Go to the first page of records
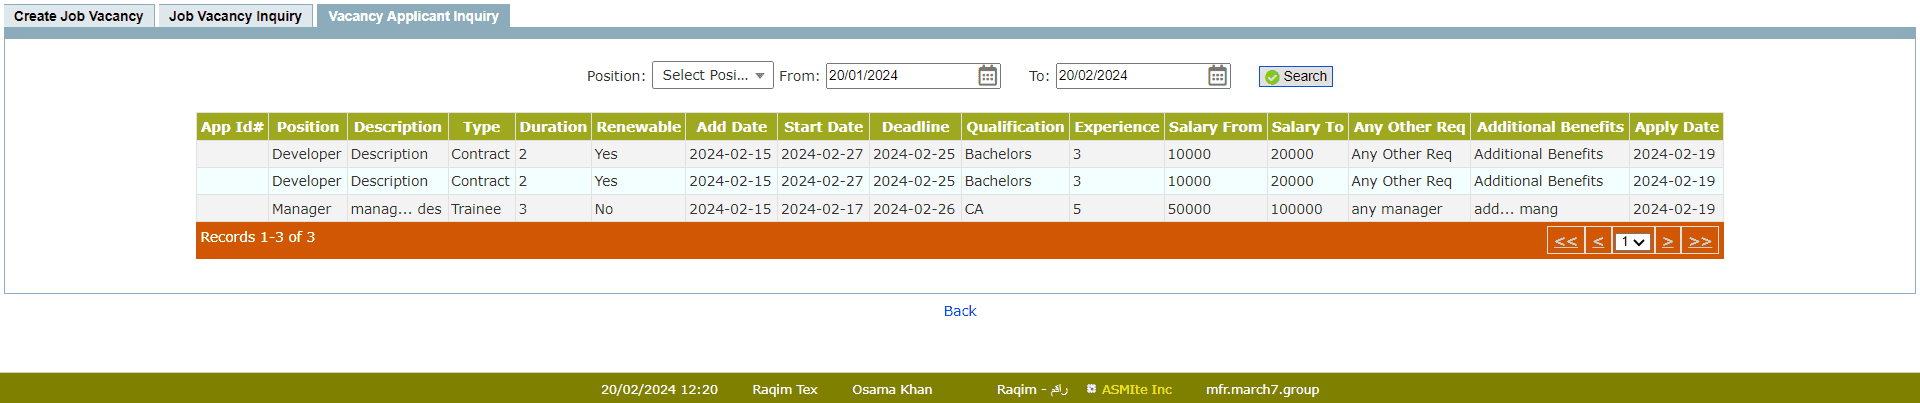1920x403 pixels. coord(1565,241)
